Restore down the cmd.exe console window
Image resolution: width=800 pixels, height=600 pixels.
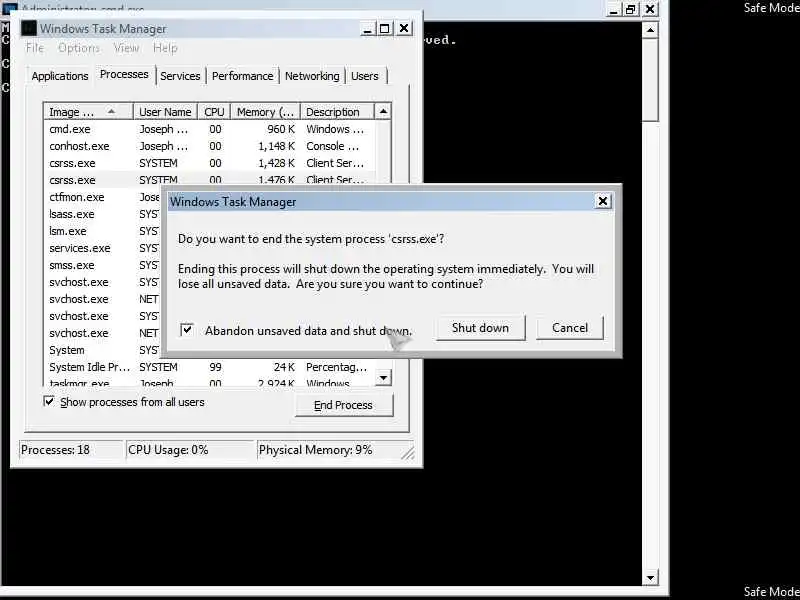tap(631, 9)
